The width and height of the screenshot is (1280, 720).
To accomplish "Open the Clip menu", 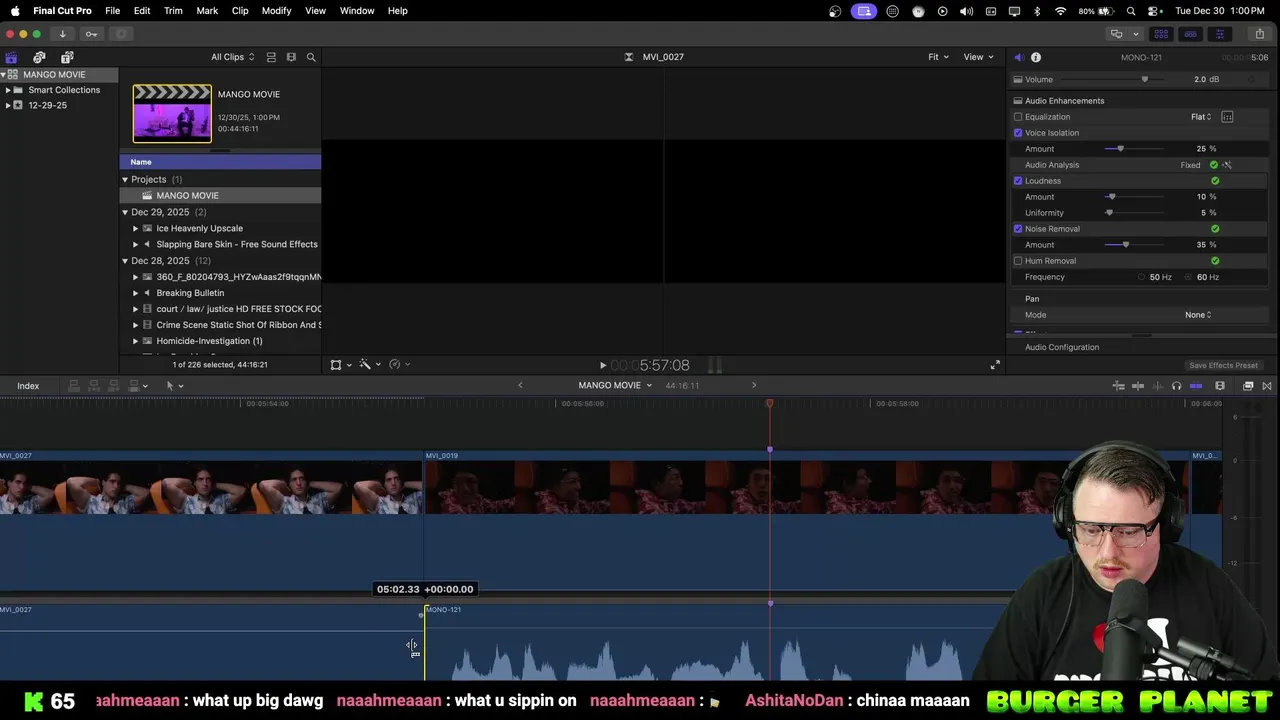I will [240, 11].
